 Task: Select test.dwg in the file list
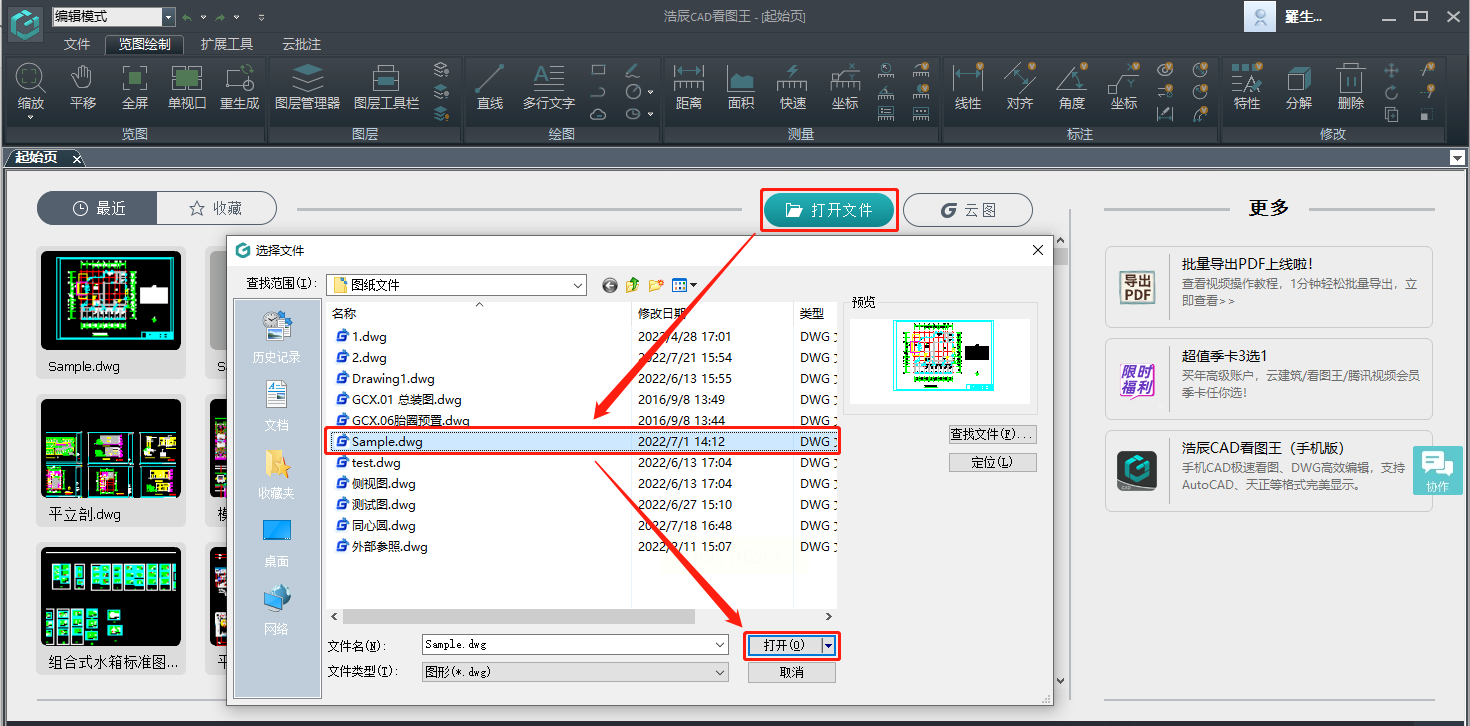(376, 463)
